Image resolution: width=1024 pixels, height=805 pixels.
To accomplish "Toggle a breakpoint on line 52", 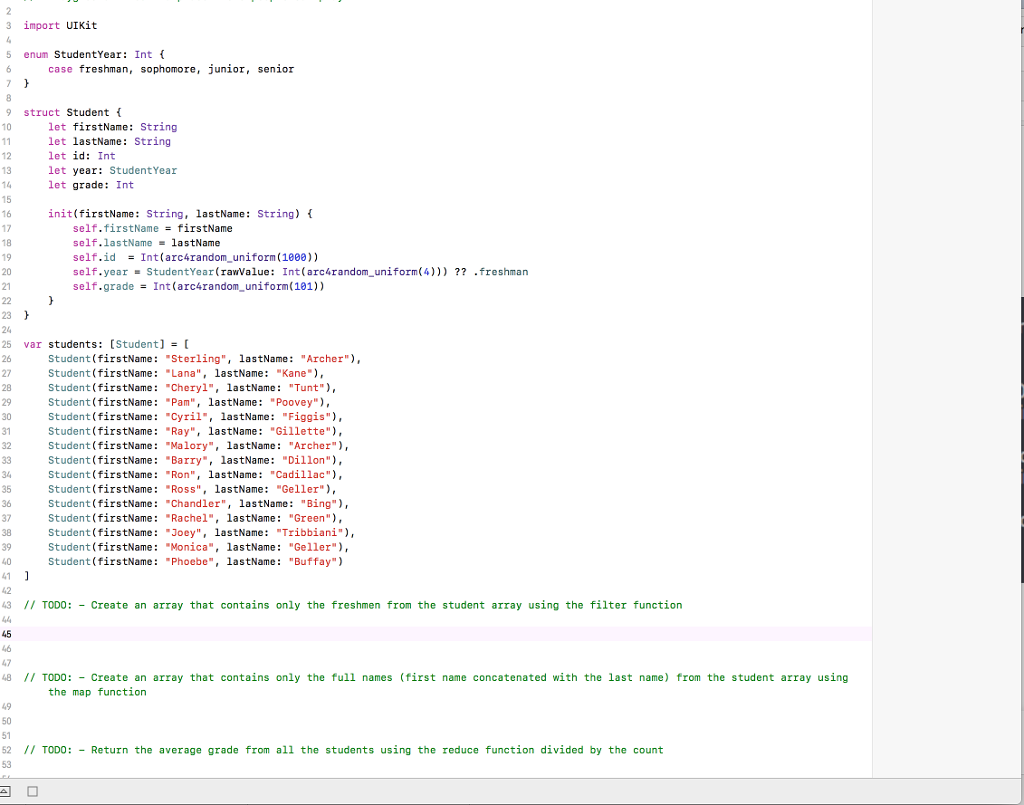I will (x=10, y=750).
